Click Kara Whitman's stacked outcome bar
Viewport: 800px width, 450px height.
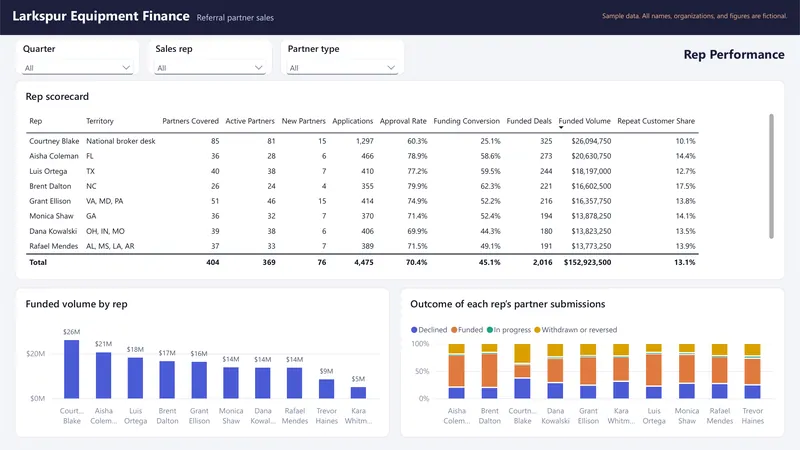tap(621, 371)
